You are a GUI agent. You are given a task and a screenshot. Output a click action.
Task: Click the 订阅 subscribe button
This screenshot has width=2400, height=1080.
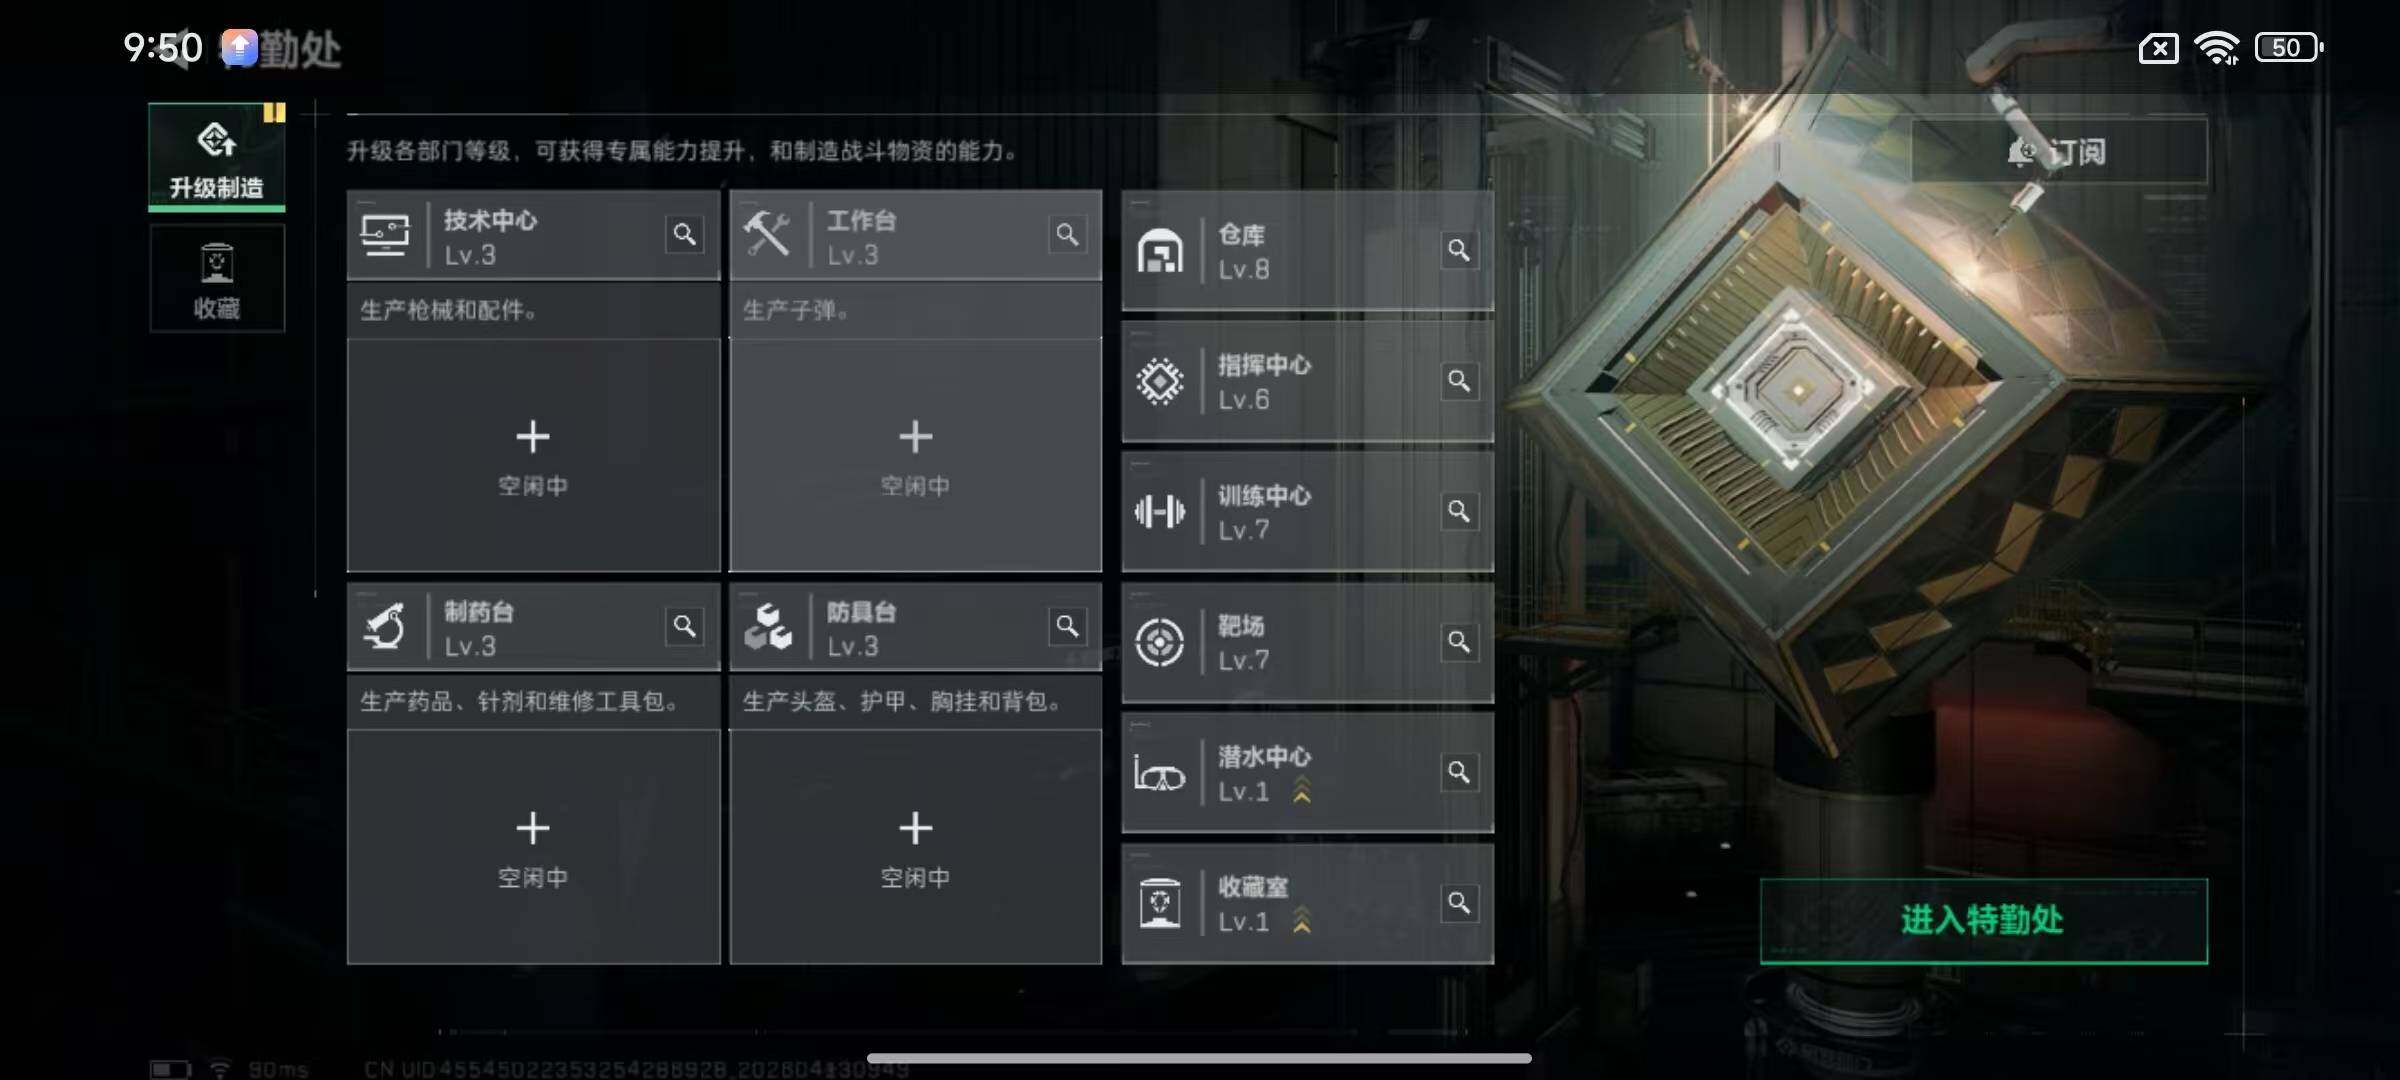coord(2059,152)
